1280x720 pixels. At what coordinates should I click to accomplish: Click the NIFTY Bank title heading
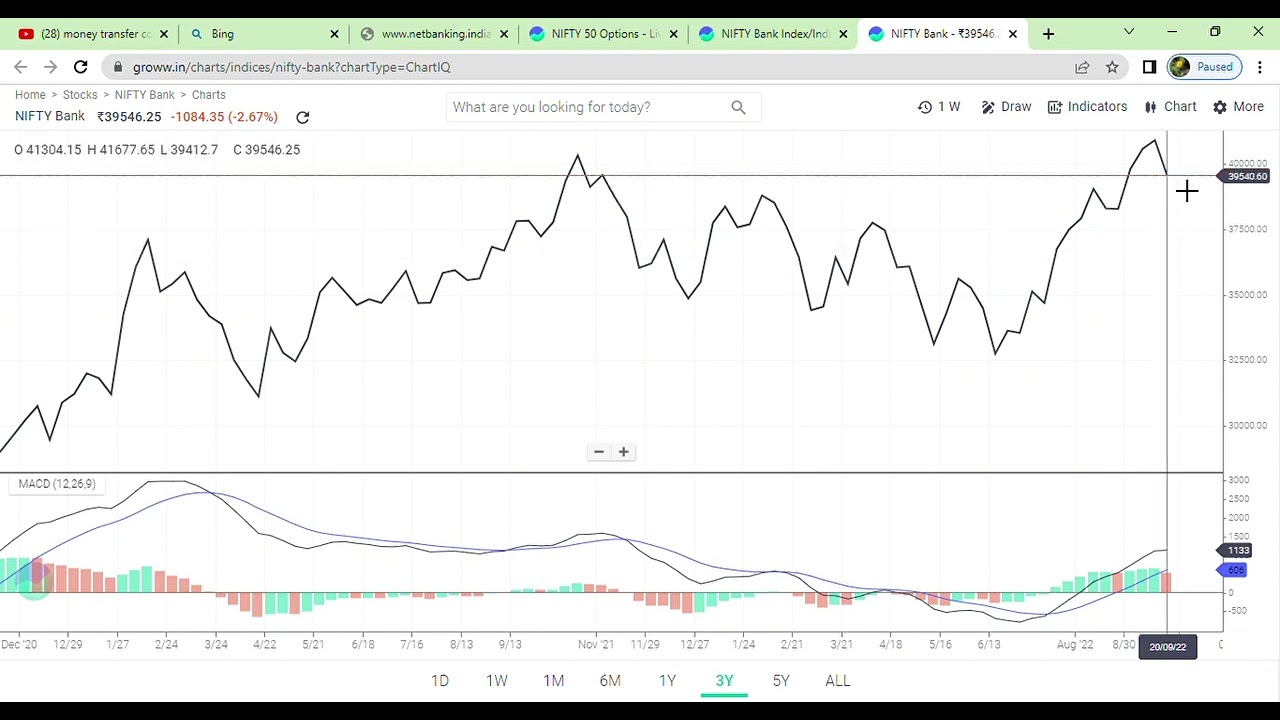[50, 117]
